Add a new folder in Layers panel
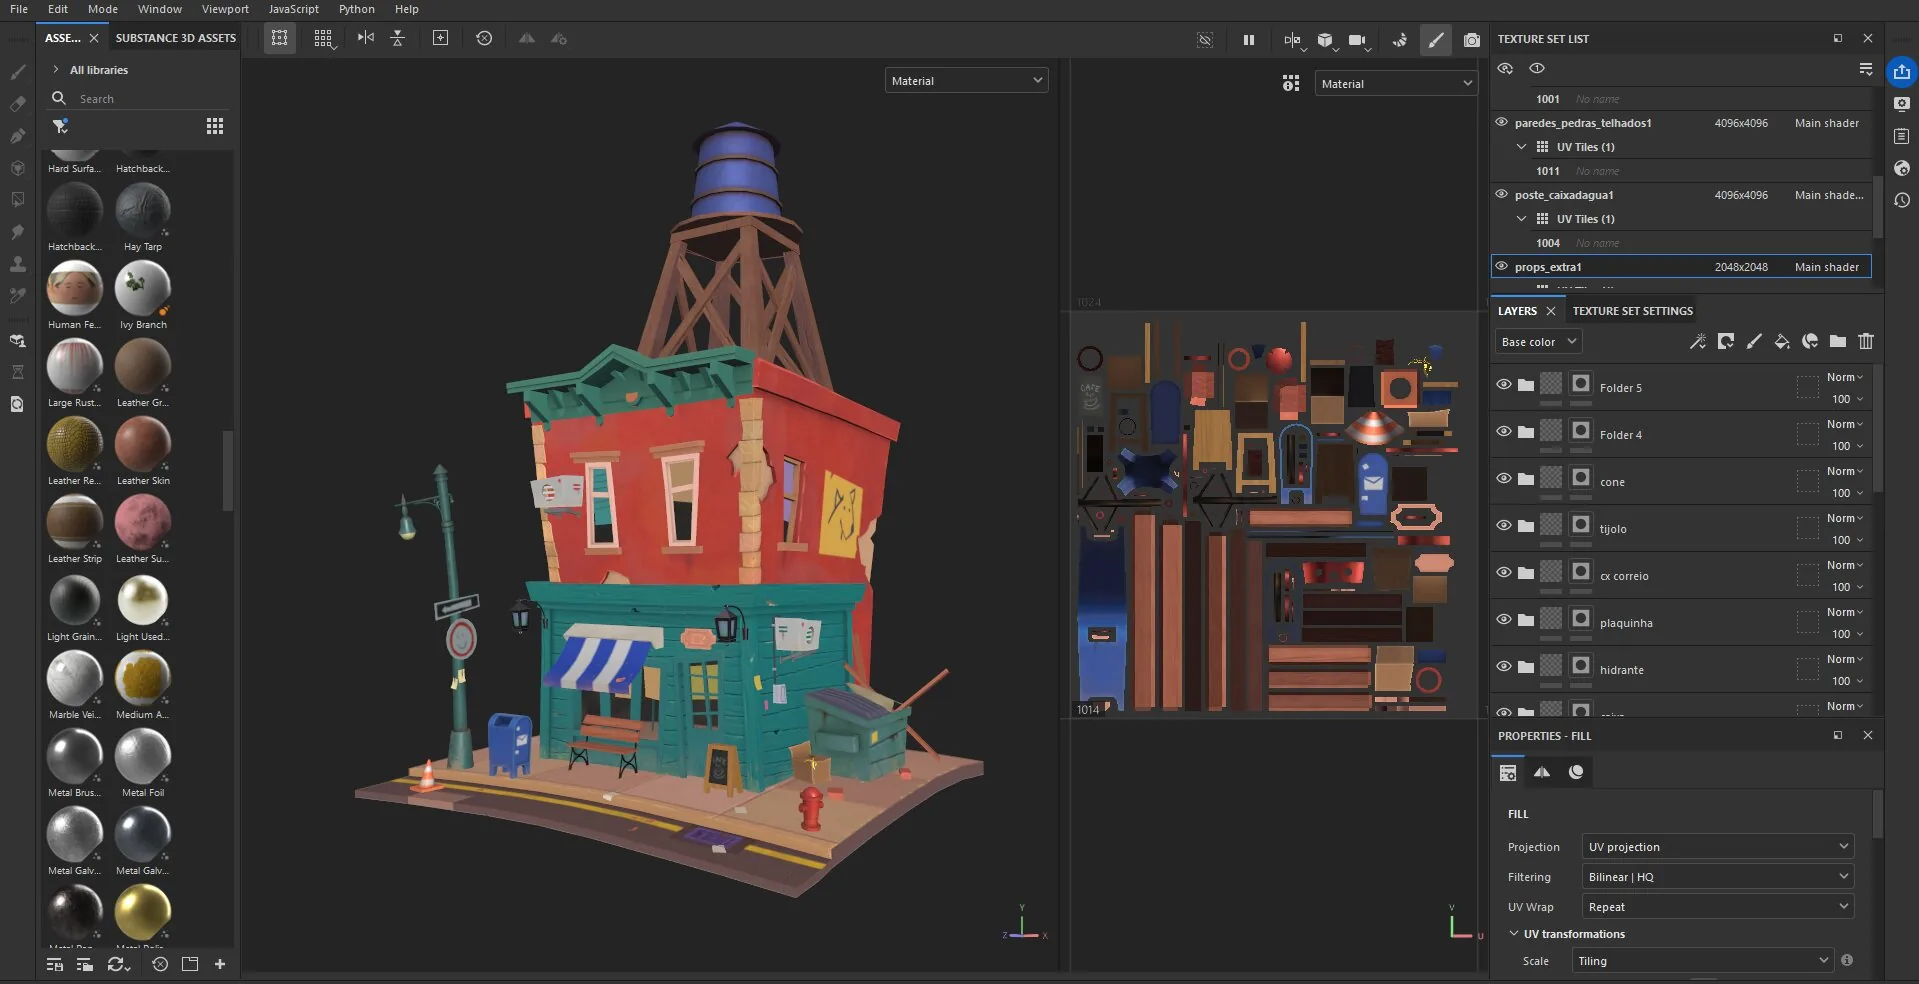 [1838, 342]
